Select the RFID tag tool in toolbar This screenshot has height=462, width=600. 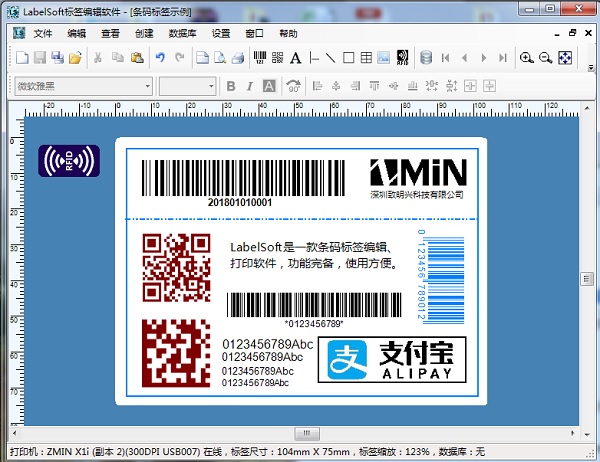[x=402, y=58]
